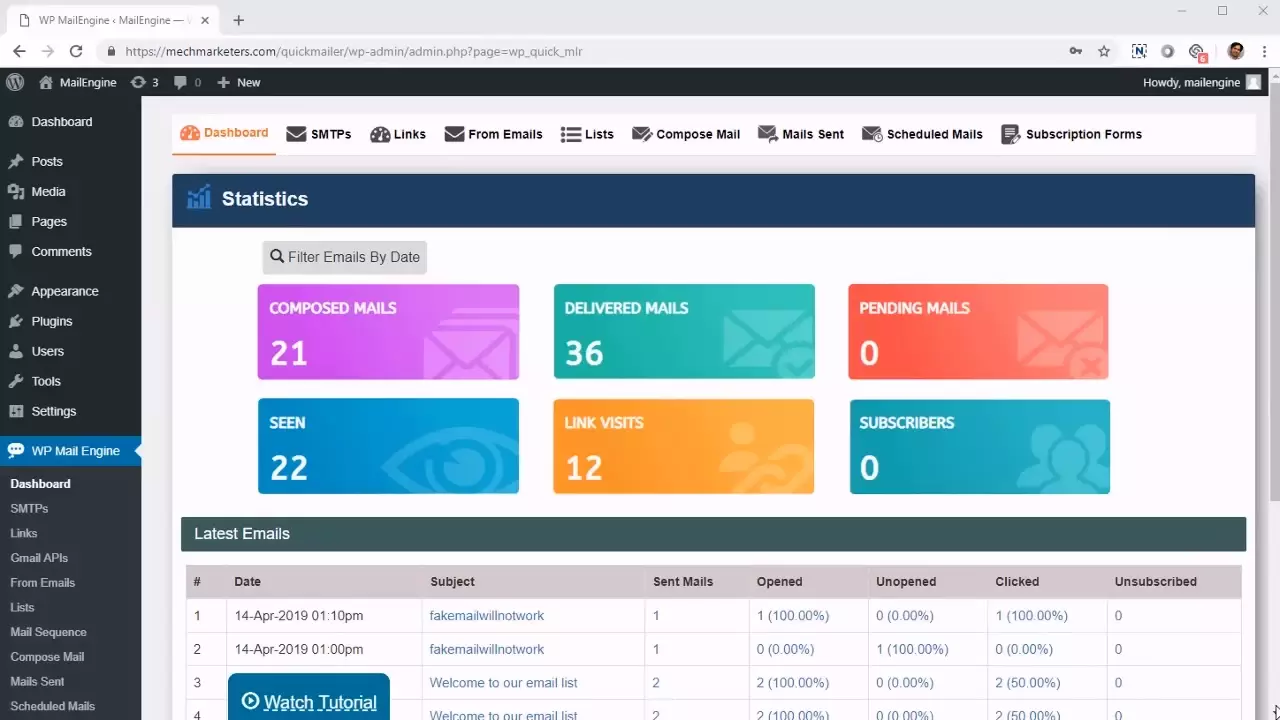Click the Composed Mails card
The height and width of the screenshot is (720, 1280).
[388, 332]
